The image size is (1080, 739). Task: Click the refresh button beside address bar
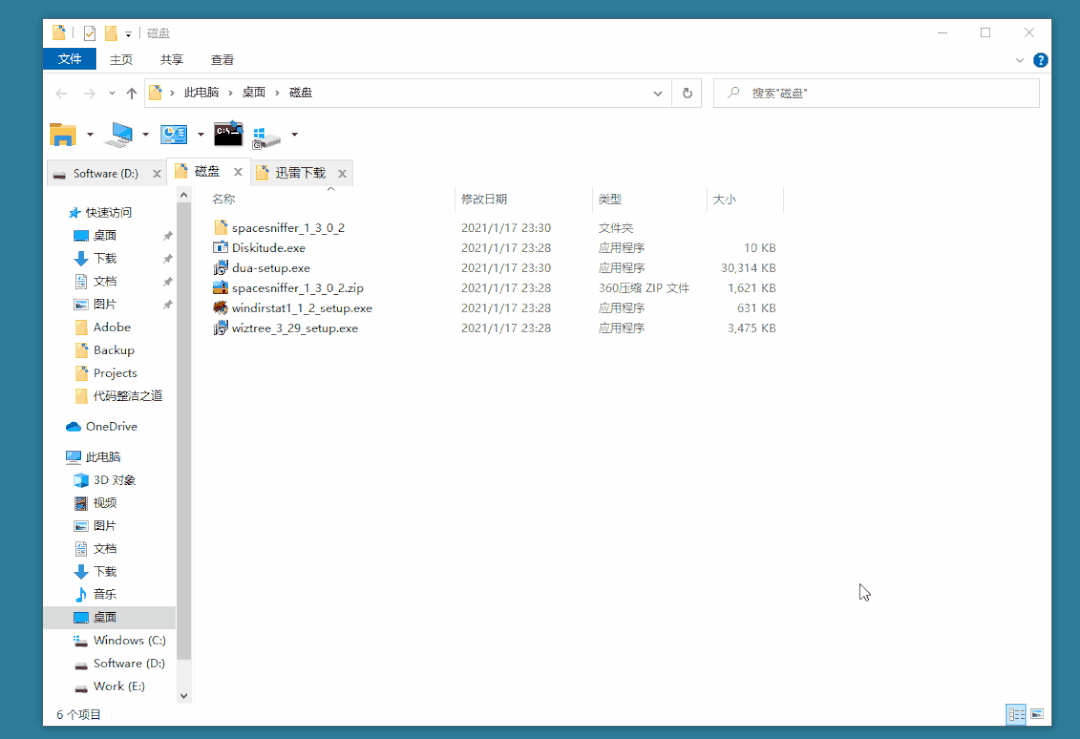click(687, 93)
